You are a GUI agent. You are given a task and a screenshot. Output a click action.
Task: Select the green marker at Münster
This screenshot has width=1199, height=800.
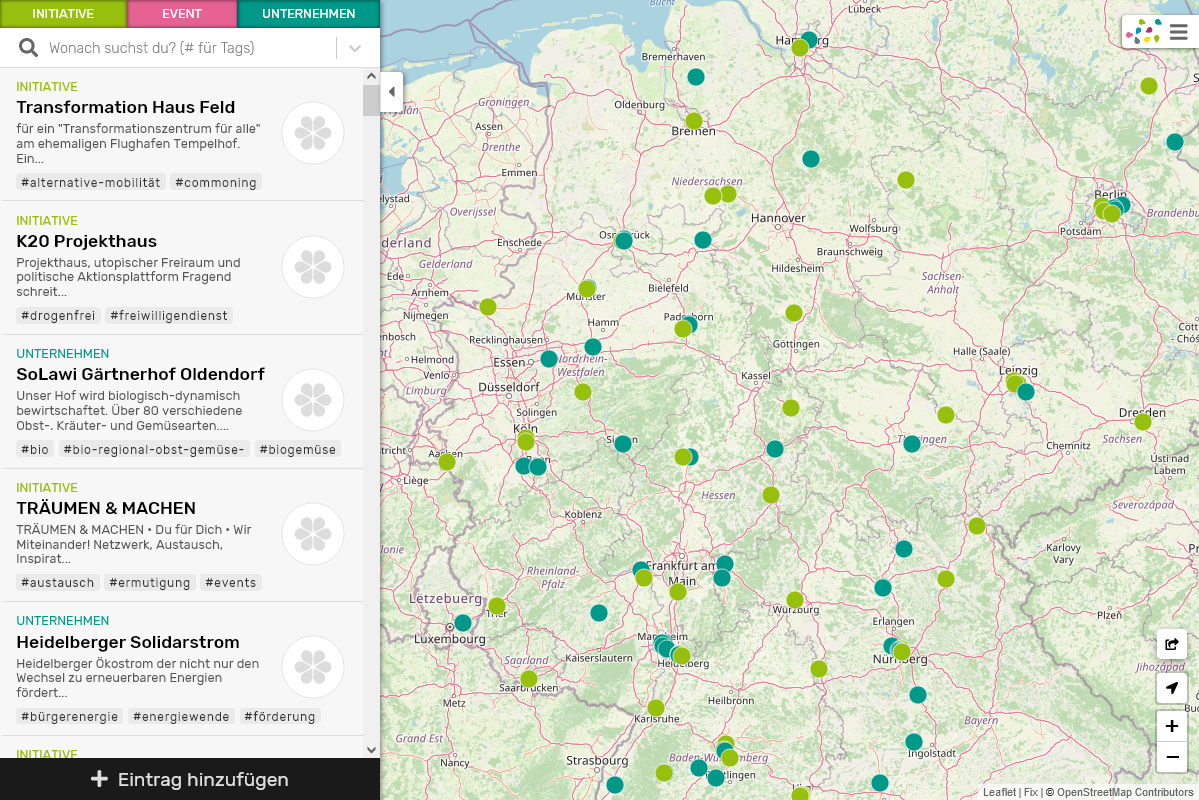(587, 289)
